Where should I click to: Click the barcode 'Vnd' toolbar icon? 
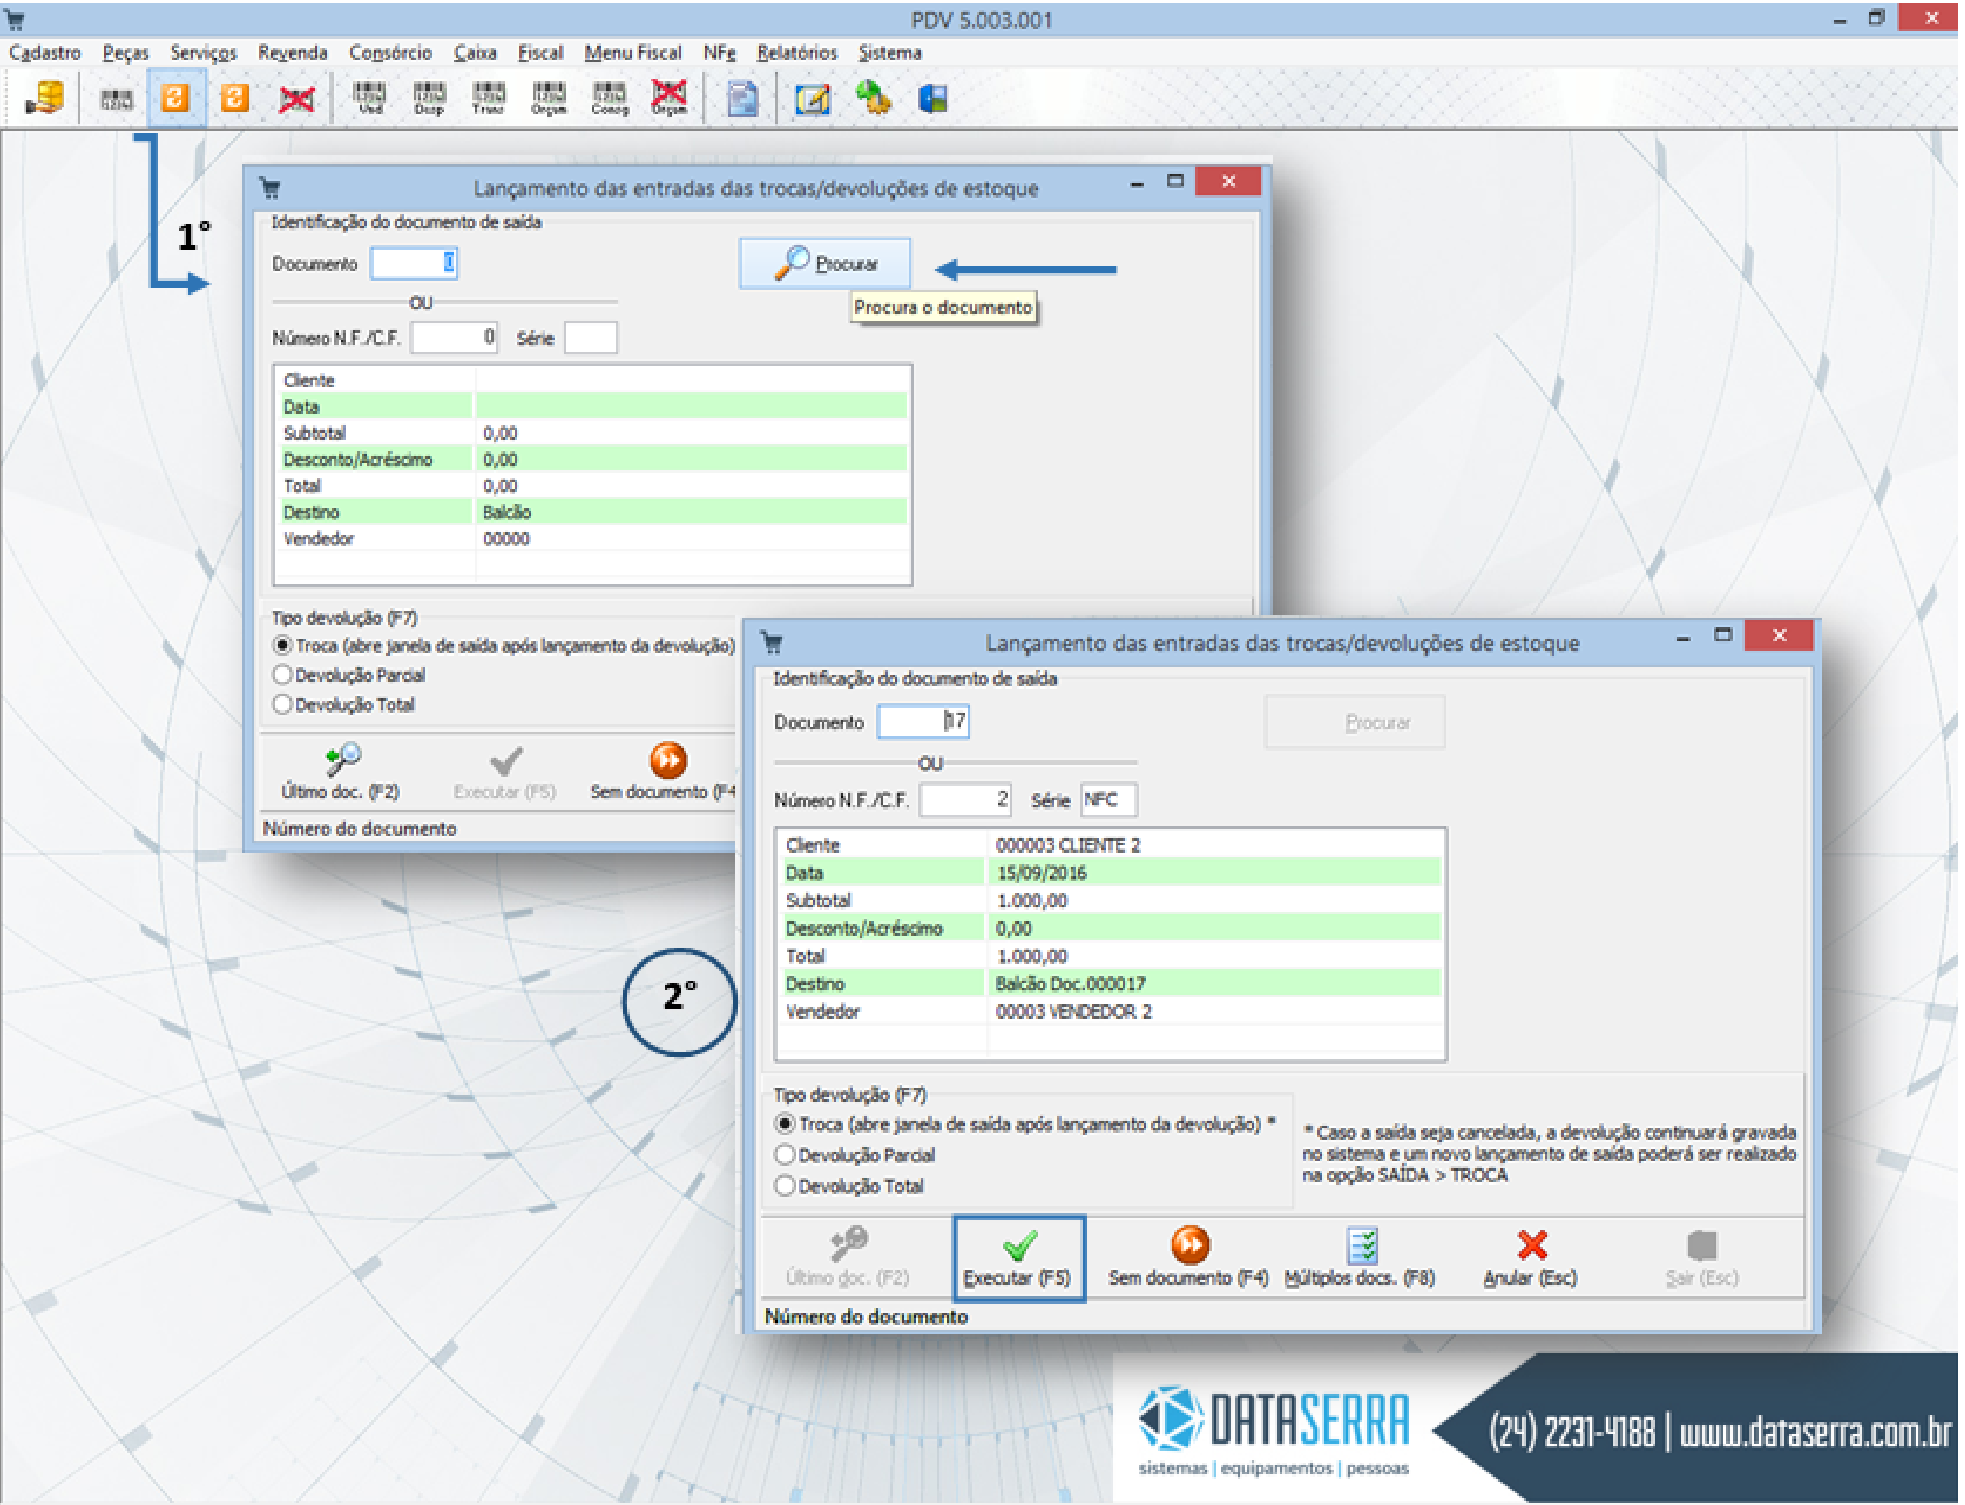point(370,98)
